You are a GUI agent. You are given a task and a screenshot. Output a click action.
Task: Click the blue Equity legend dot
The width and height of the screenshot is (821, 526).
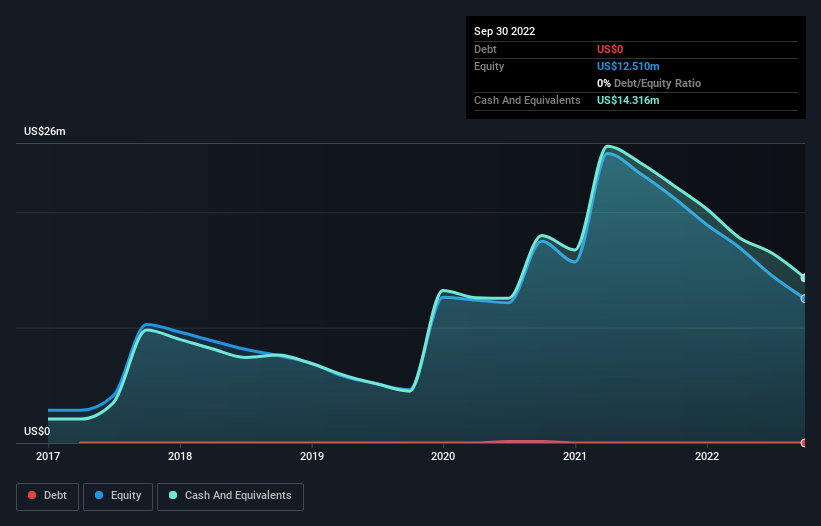[x=99, y=495]
